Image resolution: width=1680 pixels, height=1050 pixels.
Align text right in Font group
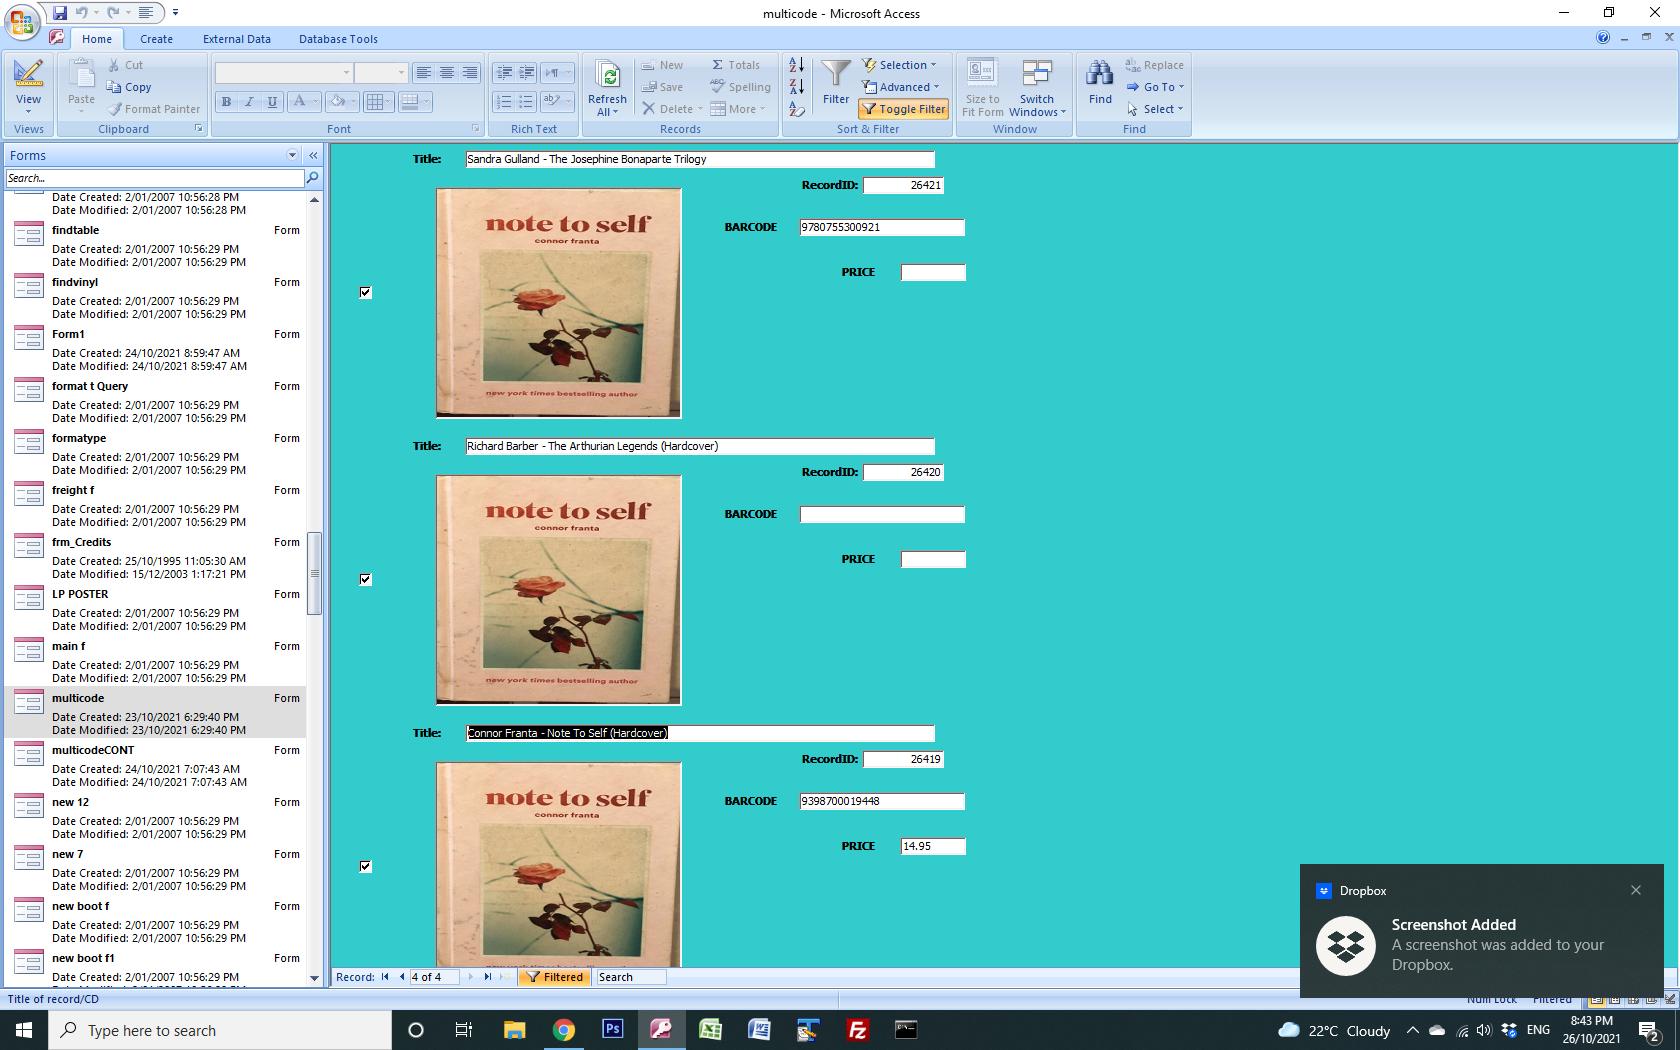pos(470,73)
